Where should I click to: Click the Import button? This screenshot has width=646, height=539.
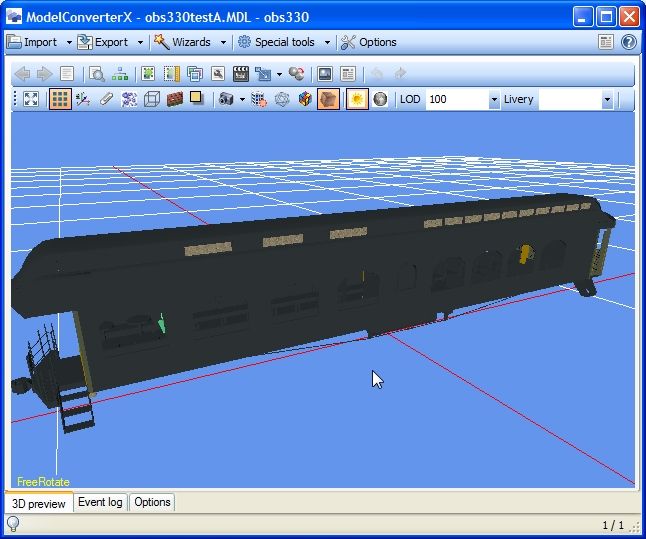(32, 42)
